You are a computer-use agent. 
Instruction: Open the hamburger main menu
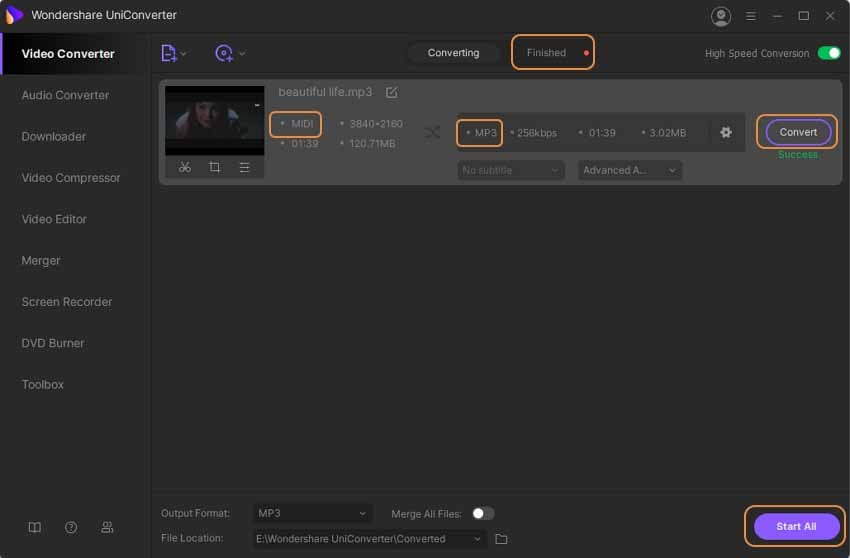[x=751, y=16]
